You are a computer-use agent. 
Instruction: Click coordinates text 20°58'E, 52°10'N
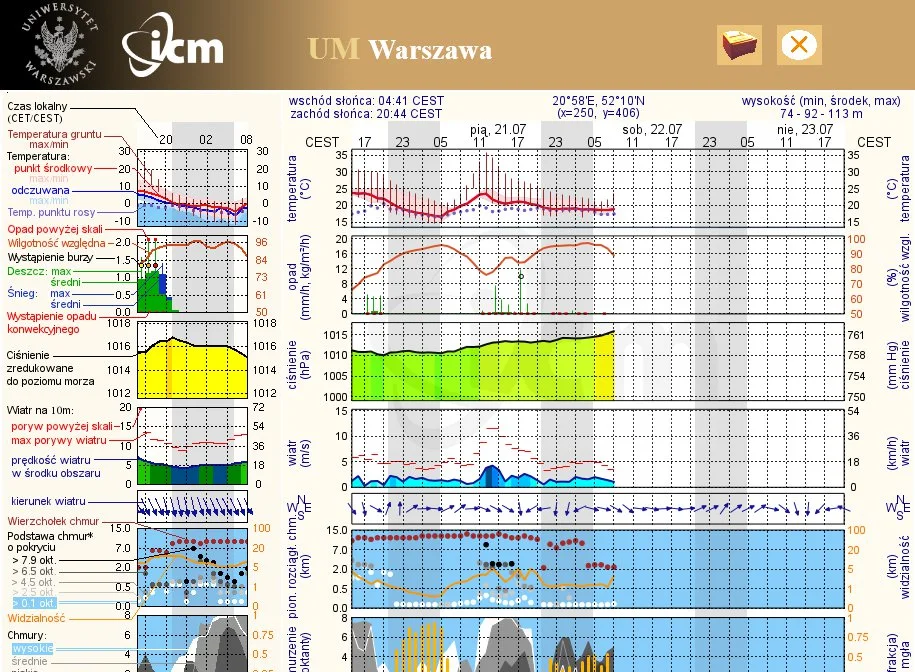[598, 101]
